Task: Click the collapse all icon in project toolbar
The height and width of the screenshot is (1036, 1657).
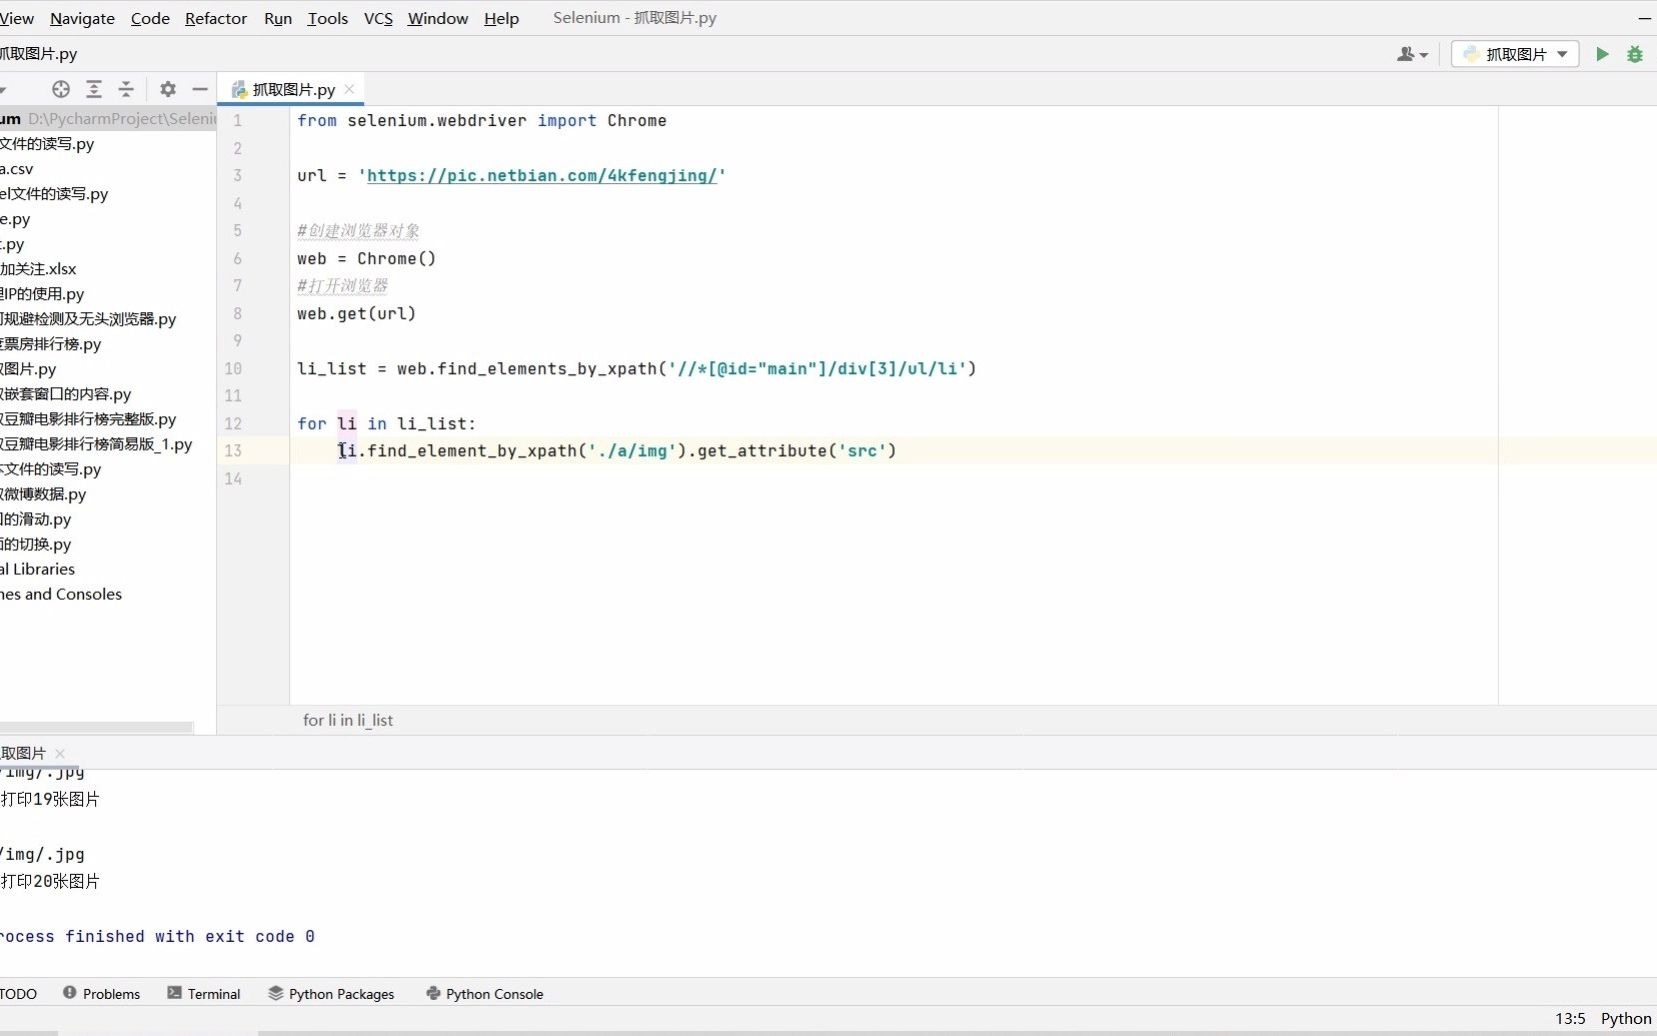Action: pos(127,89)
